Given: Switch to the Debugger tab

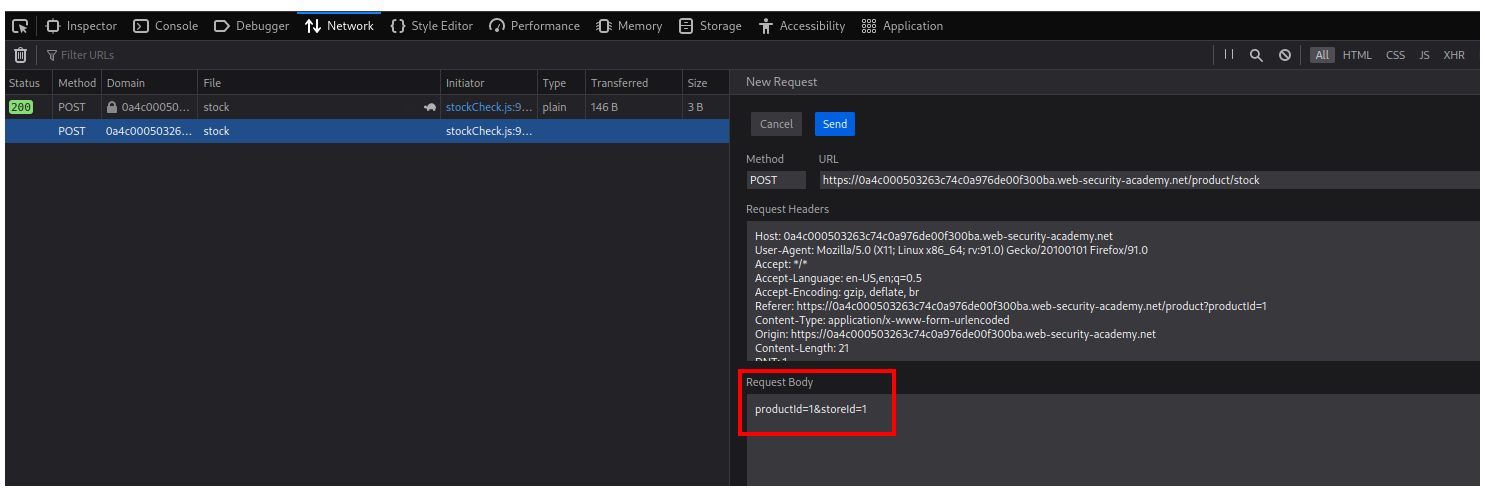Looking at the screenshot, I should [x=252, y=26].
